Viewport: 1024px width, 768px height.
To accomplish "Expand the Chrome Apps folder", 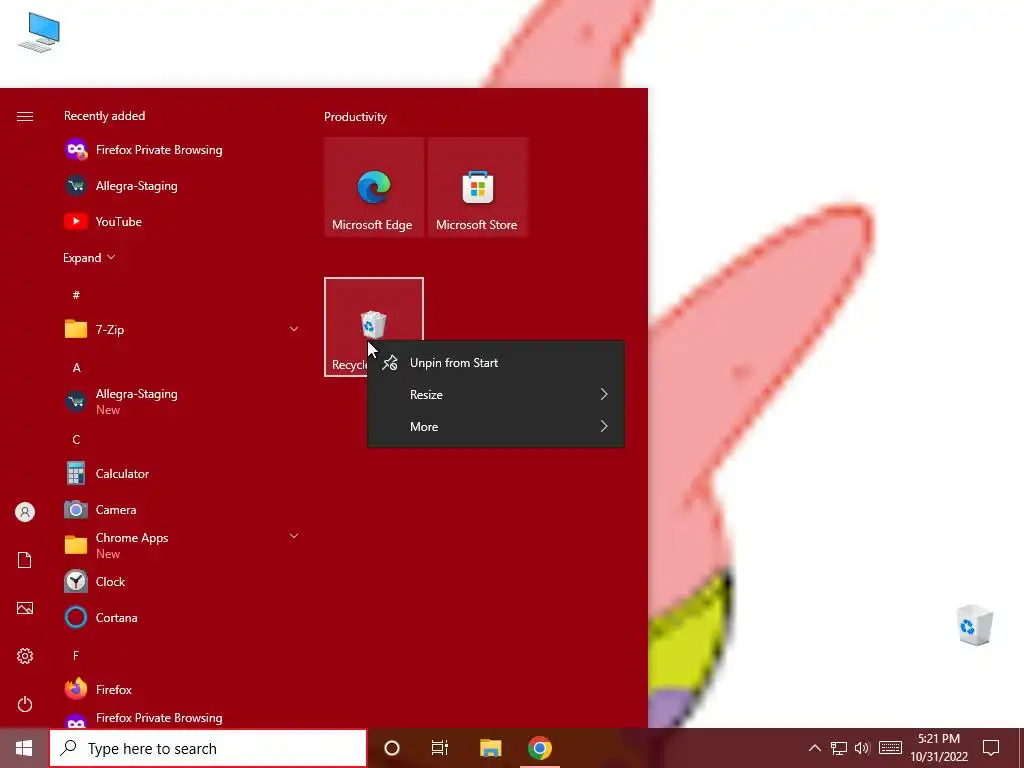I will tap(294, 536).
